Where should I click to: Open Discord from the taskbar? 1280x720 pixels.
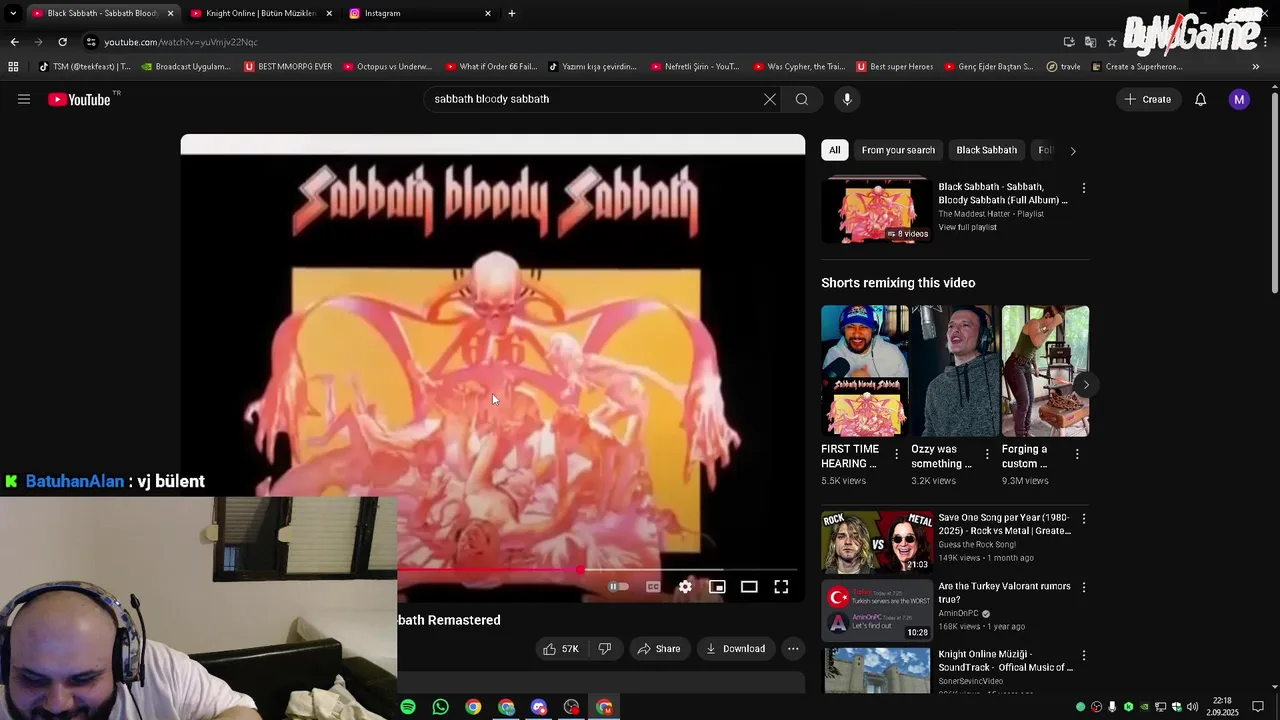pyautogui.click(x=539, y=707)
